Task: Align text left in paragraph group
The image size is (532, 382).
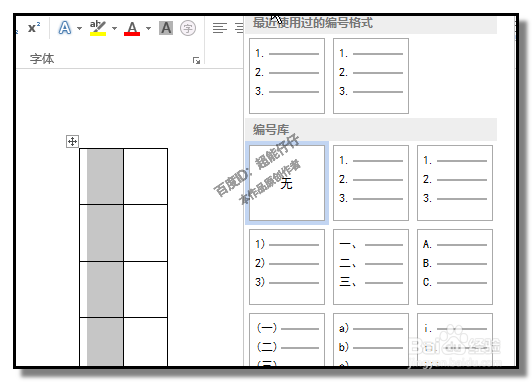Action: pyautogui.click(x=220, y=28)
